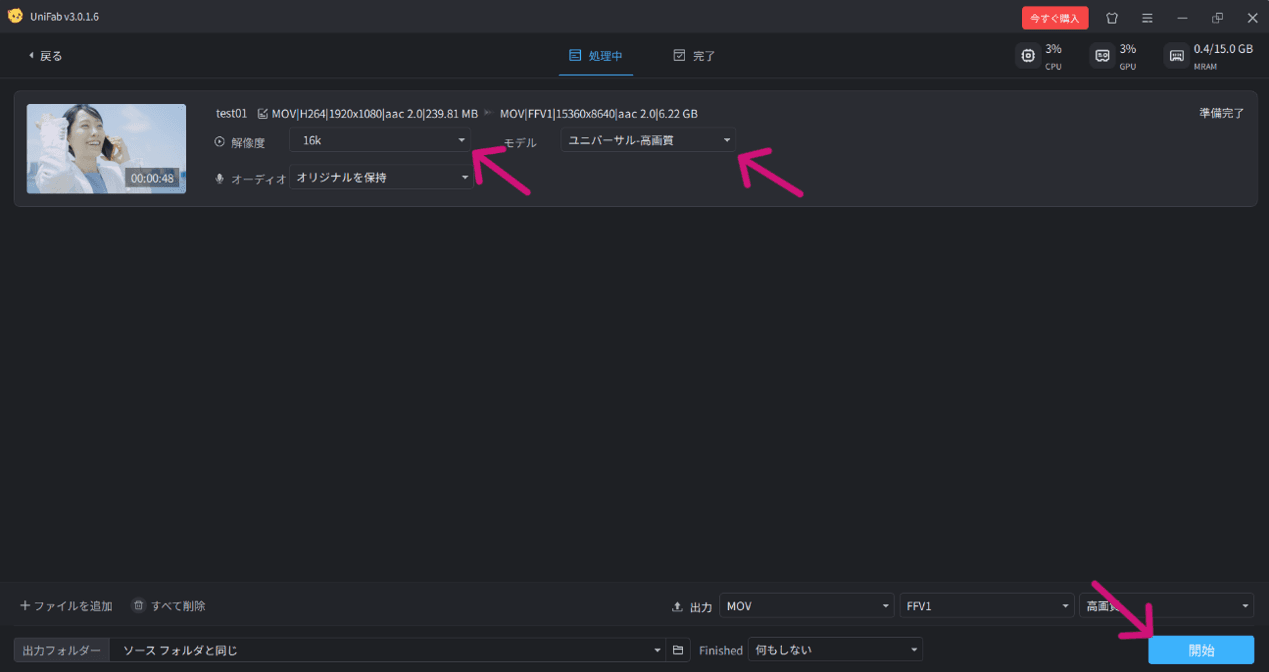The height and width of the screenshot is (672, 1269).
Task: Switch to the 処理中 tab
Action: click(596, 56)
